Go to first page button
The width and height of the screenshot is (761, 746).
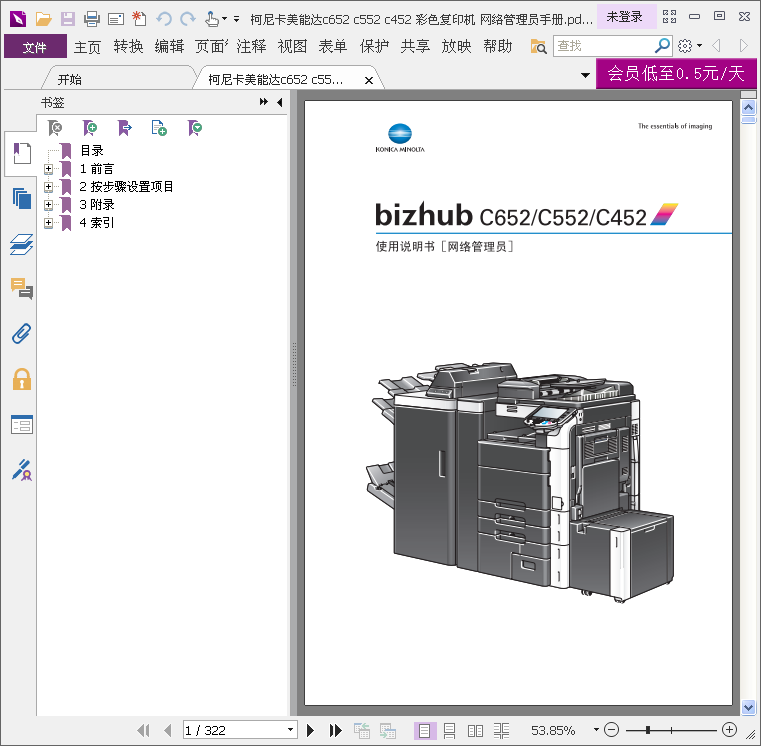coord(143,730)
